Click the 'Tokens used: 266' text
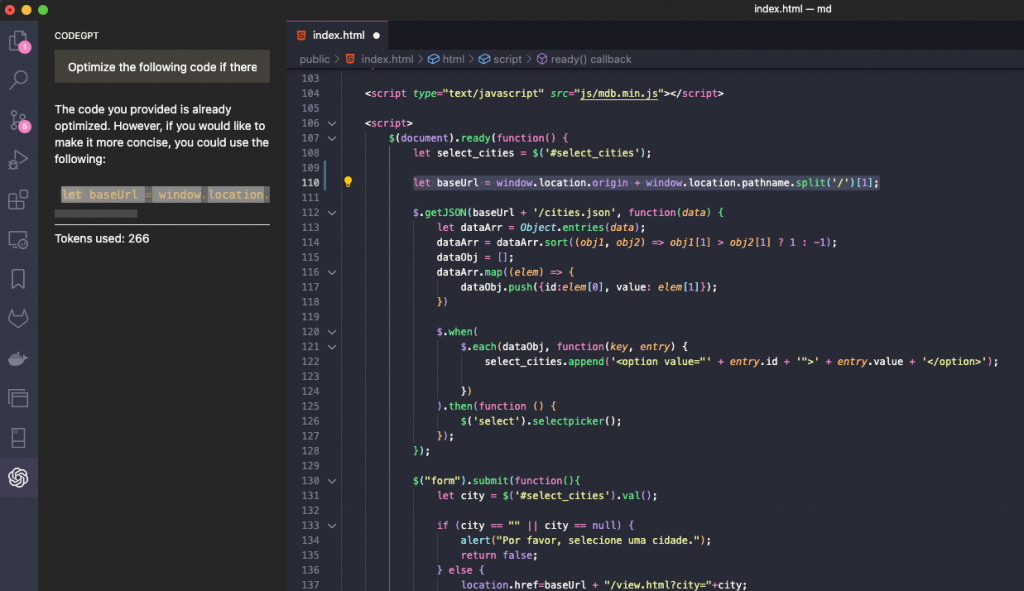The image size is (1024, 591). coord(102,238)
